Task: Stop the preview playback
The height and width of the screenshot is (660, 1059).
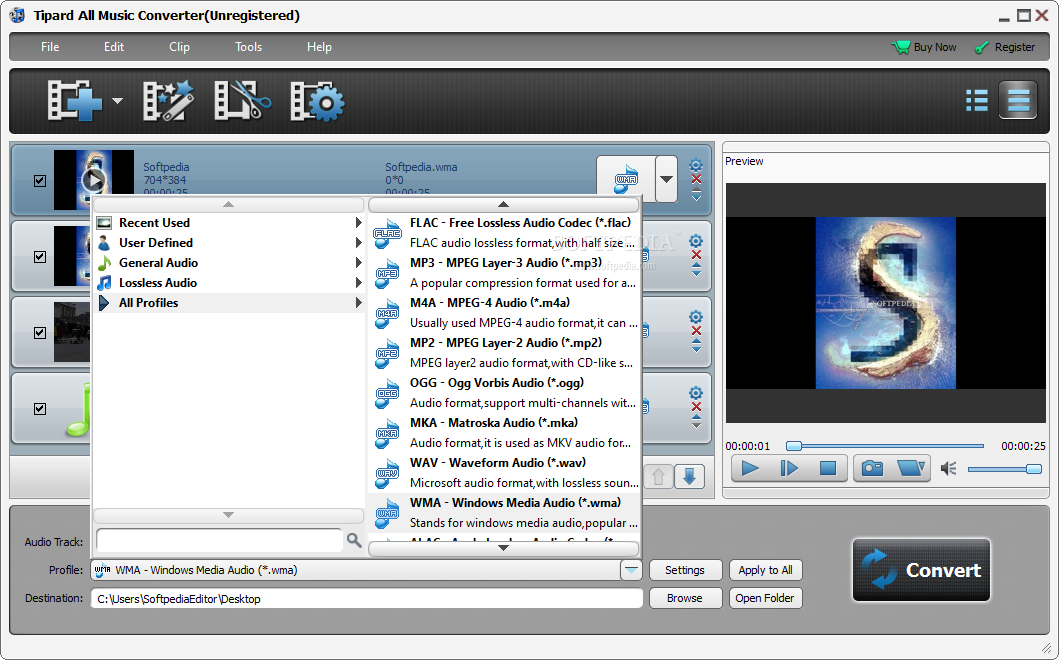Action: click(827, 468)
